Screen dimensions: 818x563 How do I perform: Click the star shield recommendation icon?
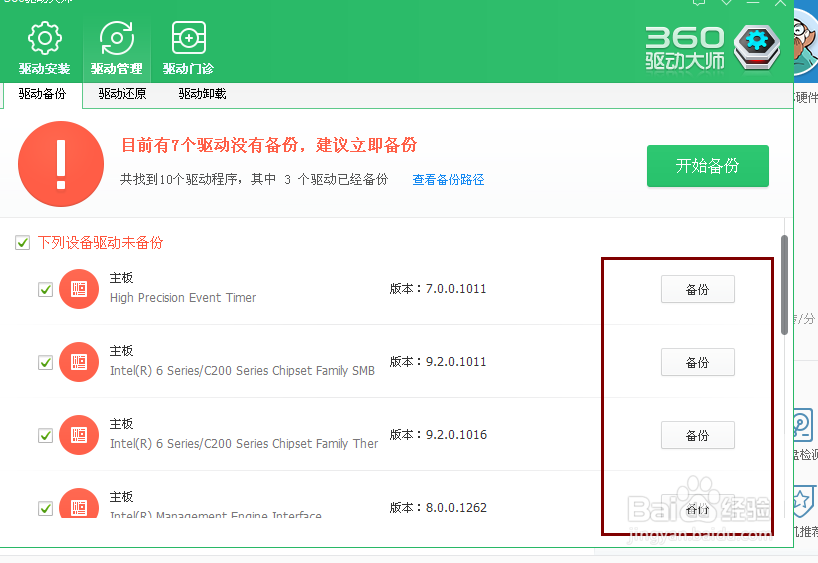(803, 502)
